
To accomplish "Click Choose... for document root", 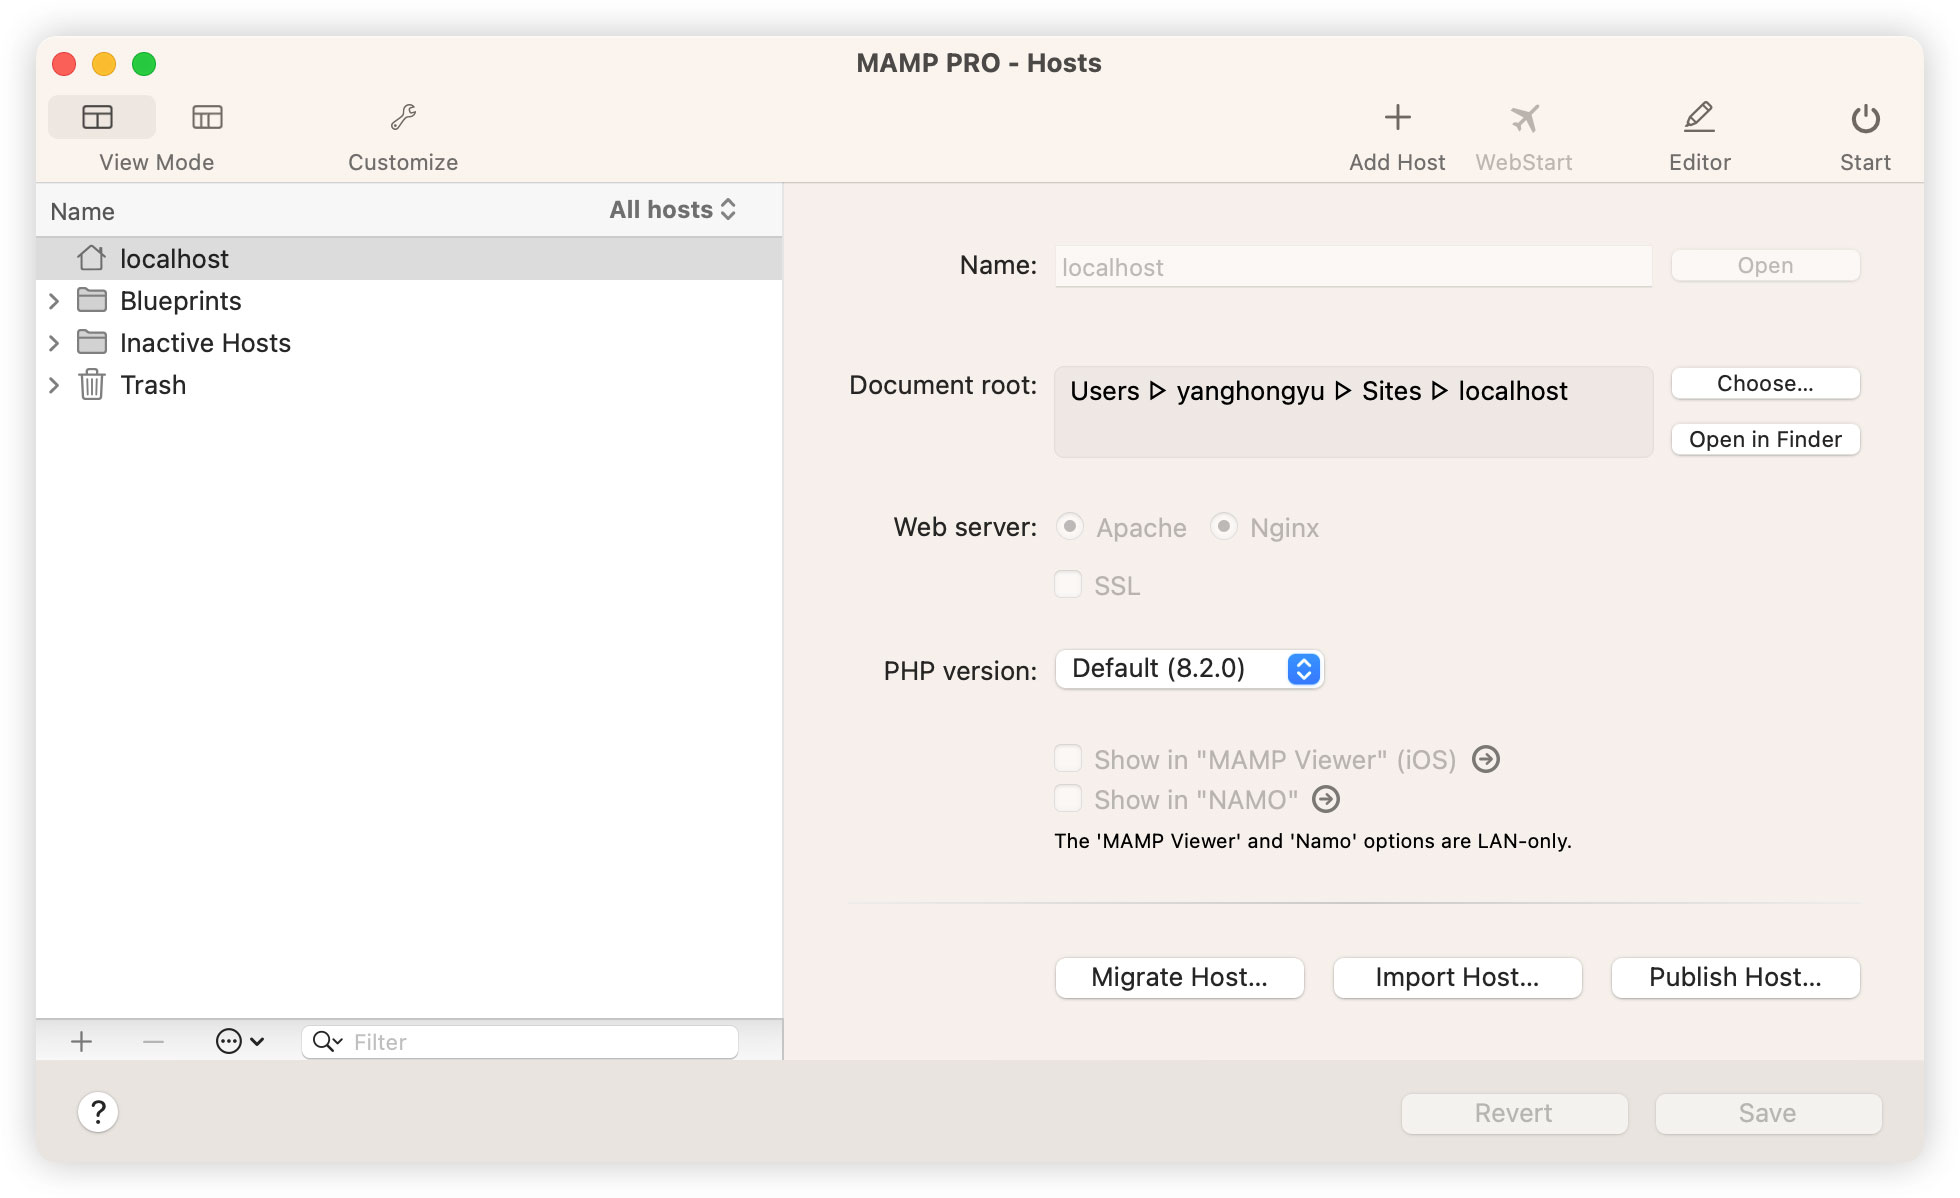I will click(1765, 384).
